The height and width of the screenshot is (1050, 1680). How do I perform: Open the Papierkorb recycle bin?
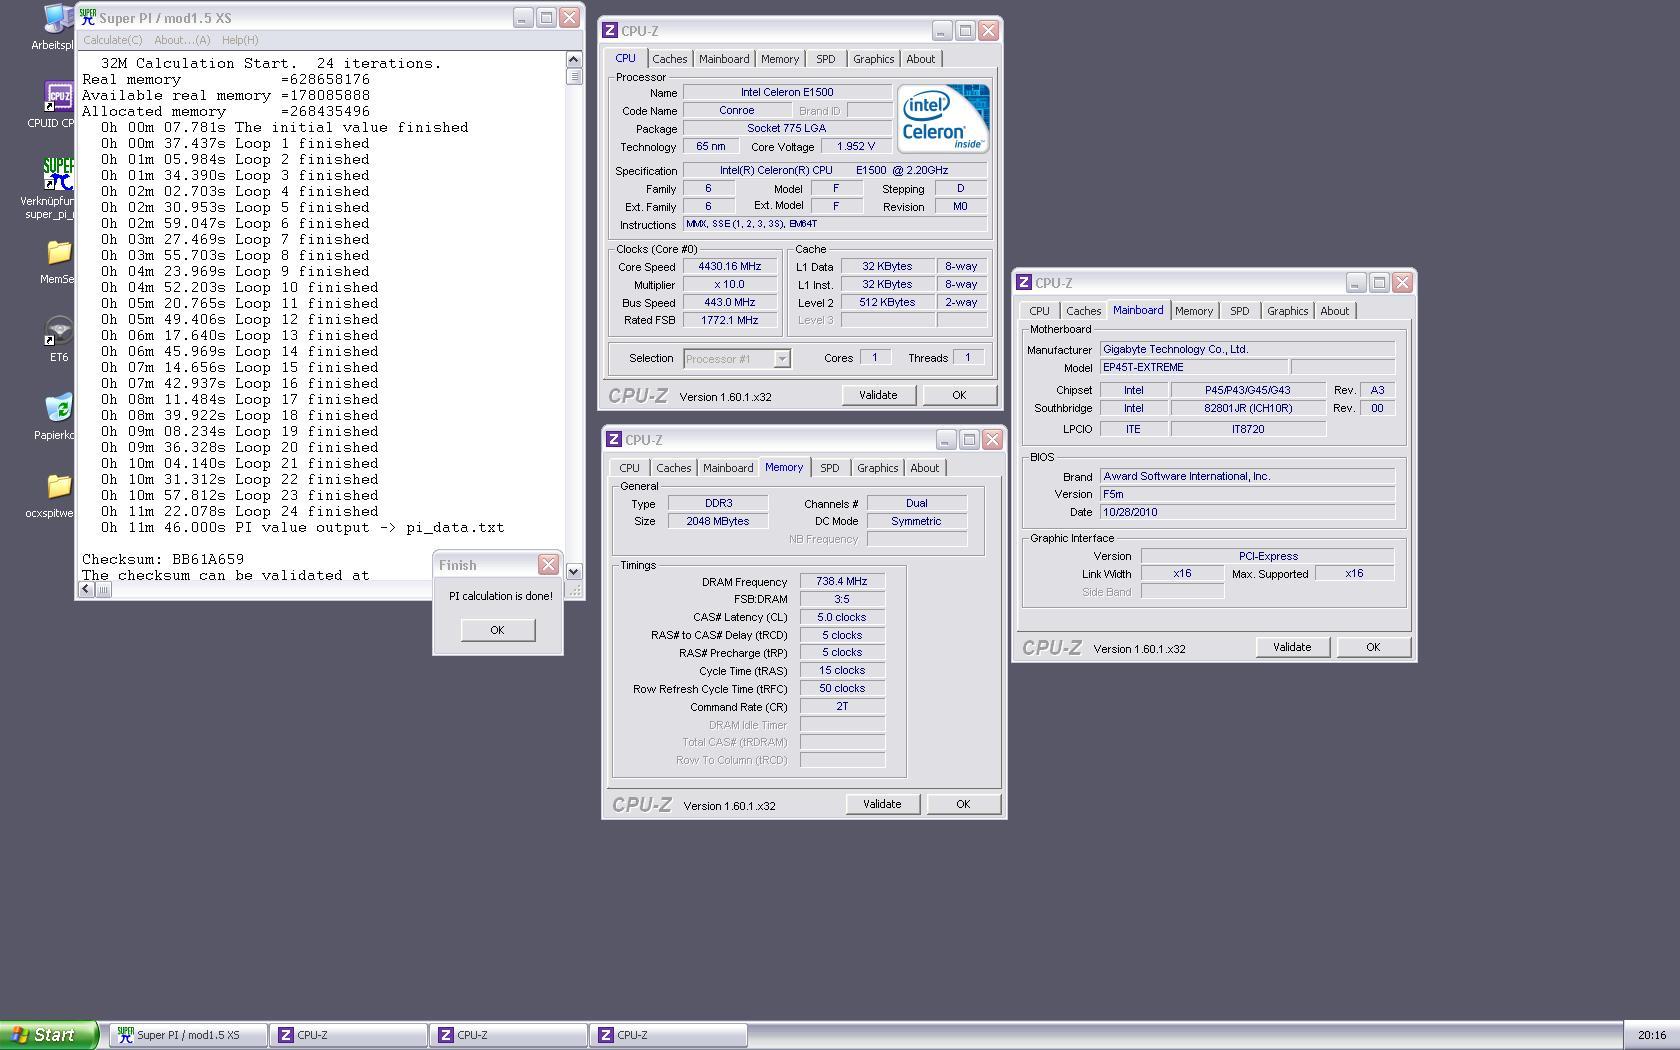[x=56, y=417]
